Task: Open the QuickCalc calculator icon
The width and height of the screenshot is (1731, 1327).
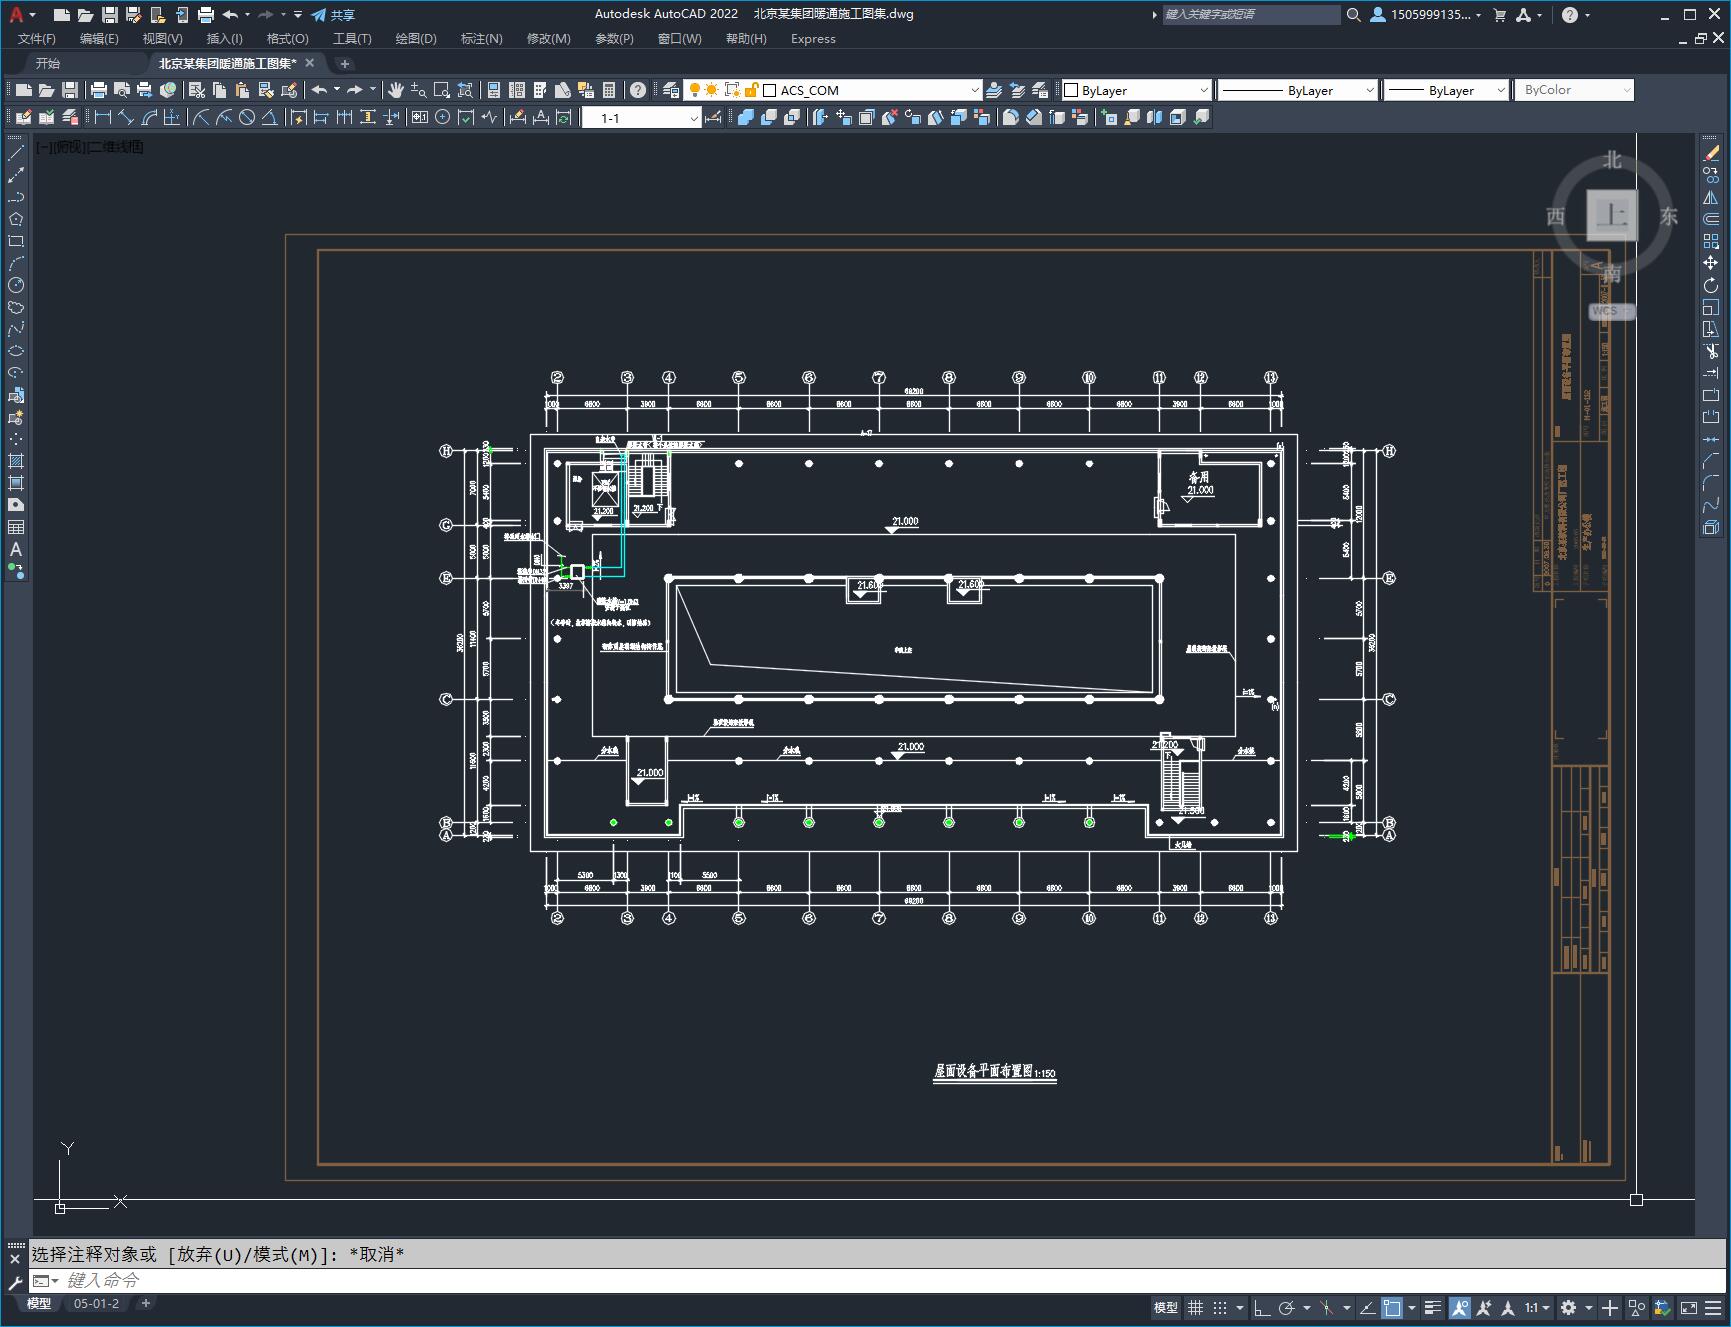Action: pos(609,90)
